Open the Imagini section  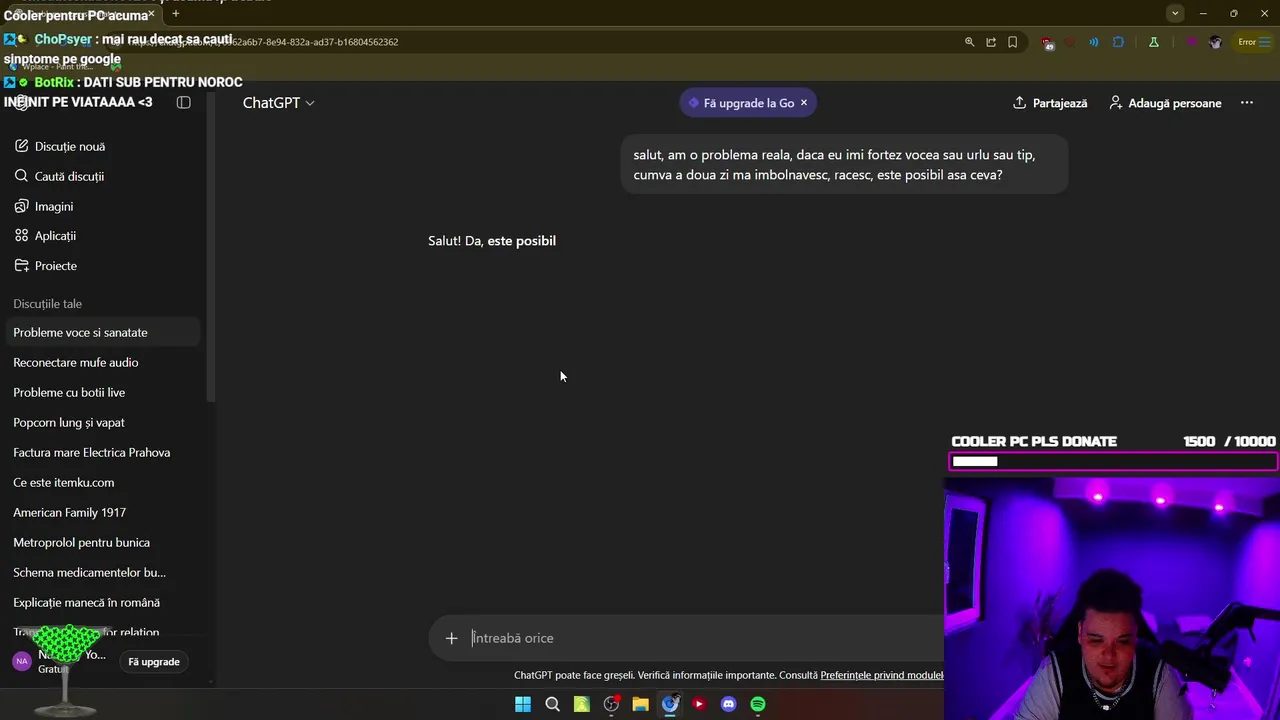tap(44, 206)
